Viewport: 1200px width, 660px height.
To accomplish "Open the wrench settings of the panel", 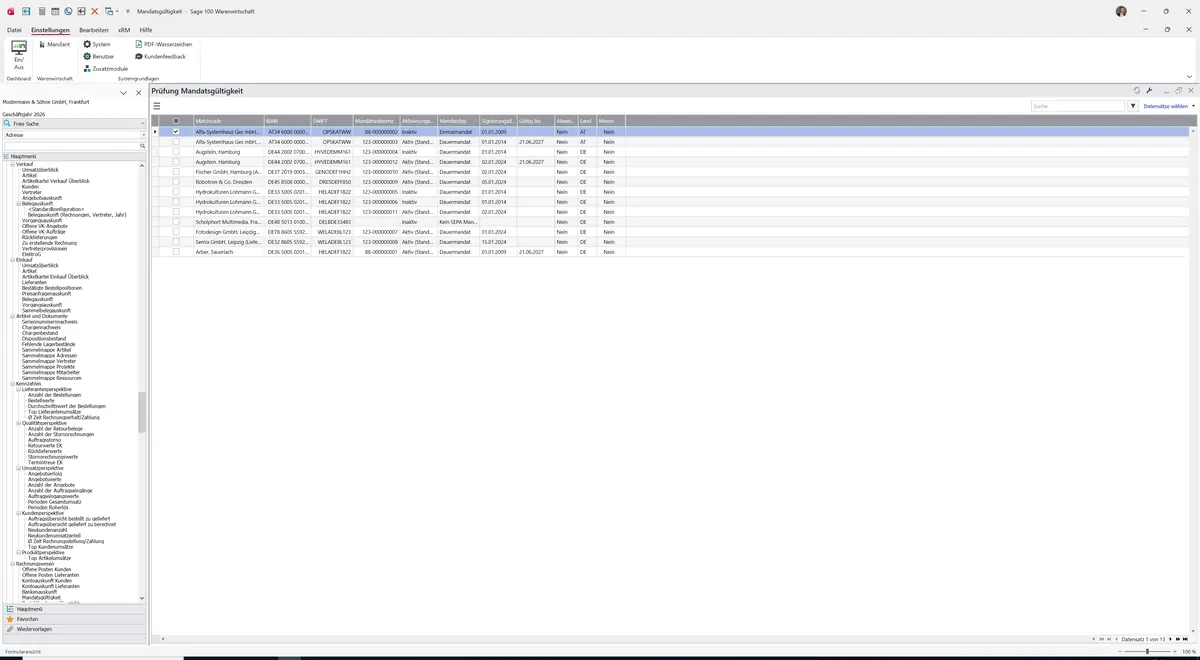I will point(1150,90).
